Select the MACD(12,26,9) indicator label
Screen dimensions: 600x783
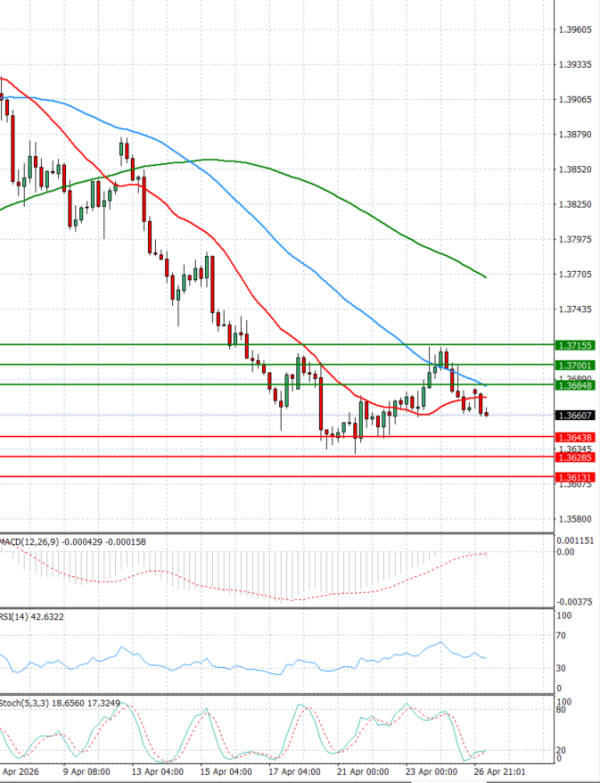[x=30, y=541]
